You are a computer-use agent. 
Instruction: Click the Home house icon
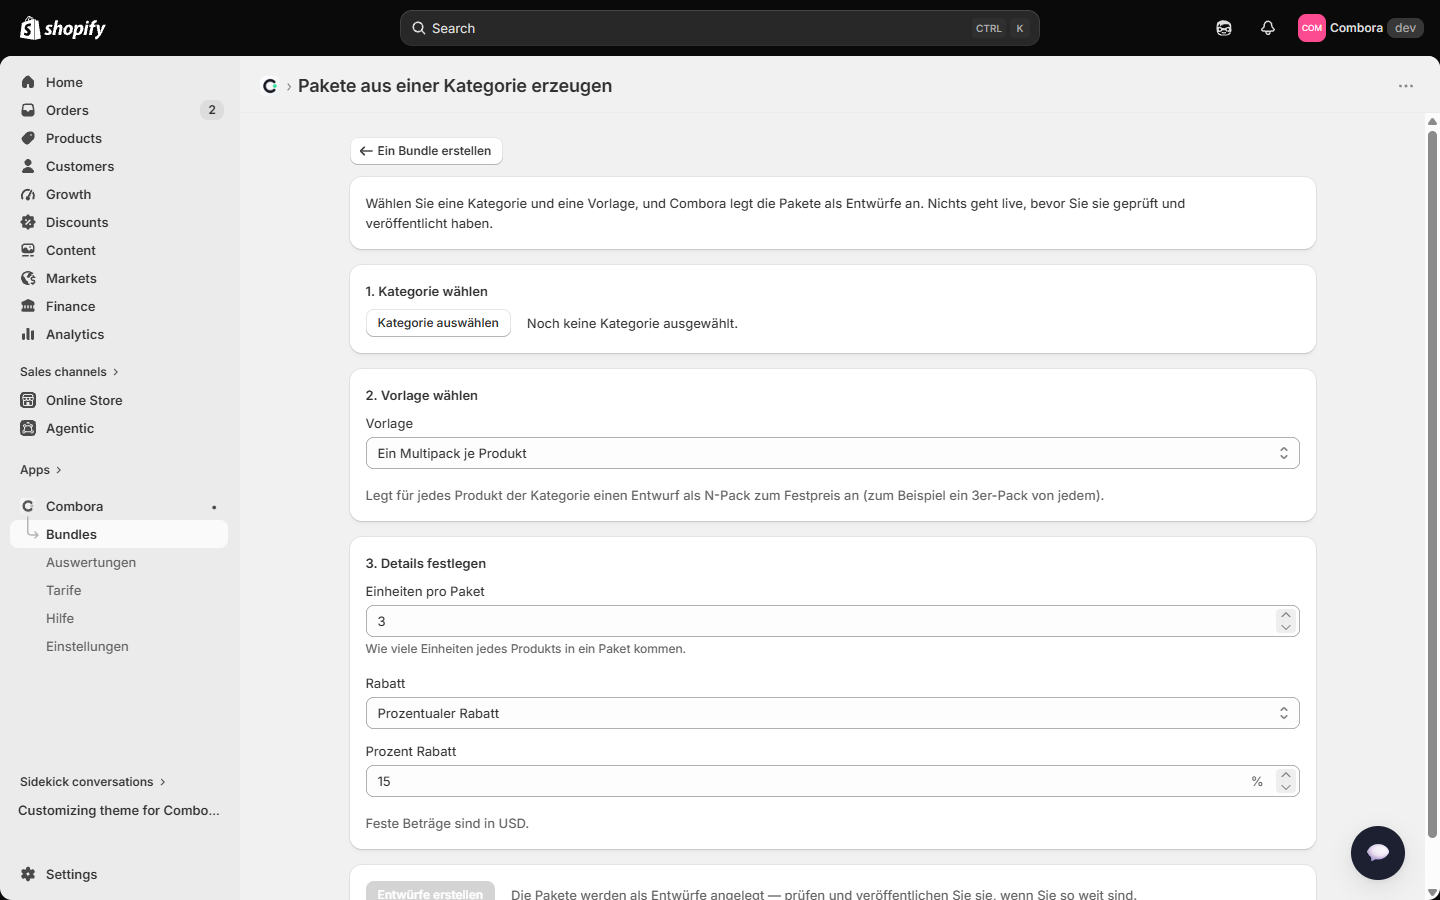coord(28,82)
